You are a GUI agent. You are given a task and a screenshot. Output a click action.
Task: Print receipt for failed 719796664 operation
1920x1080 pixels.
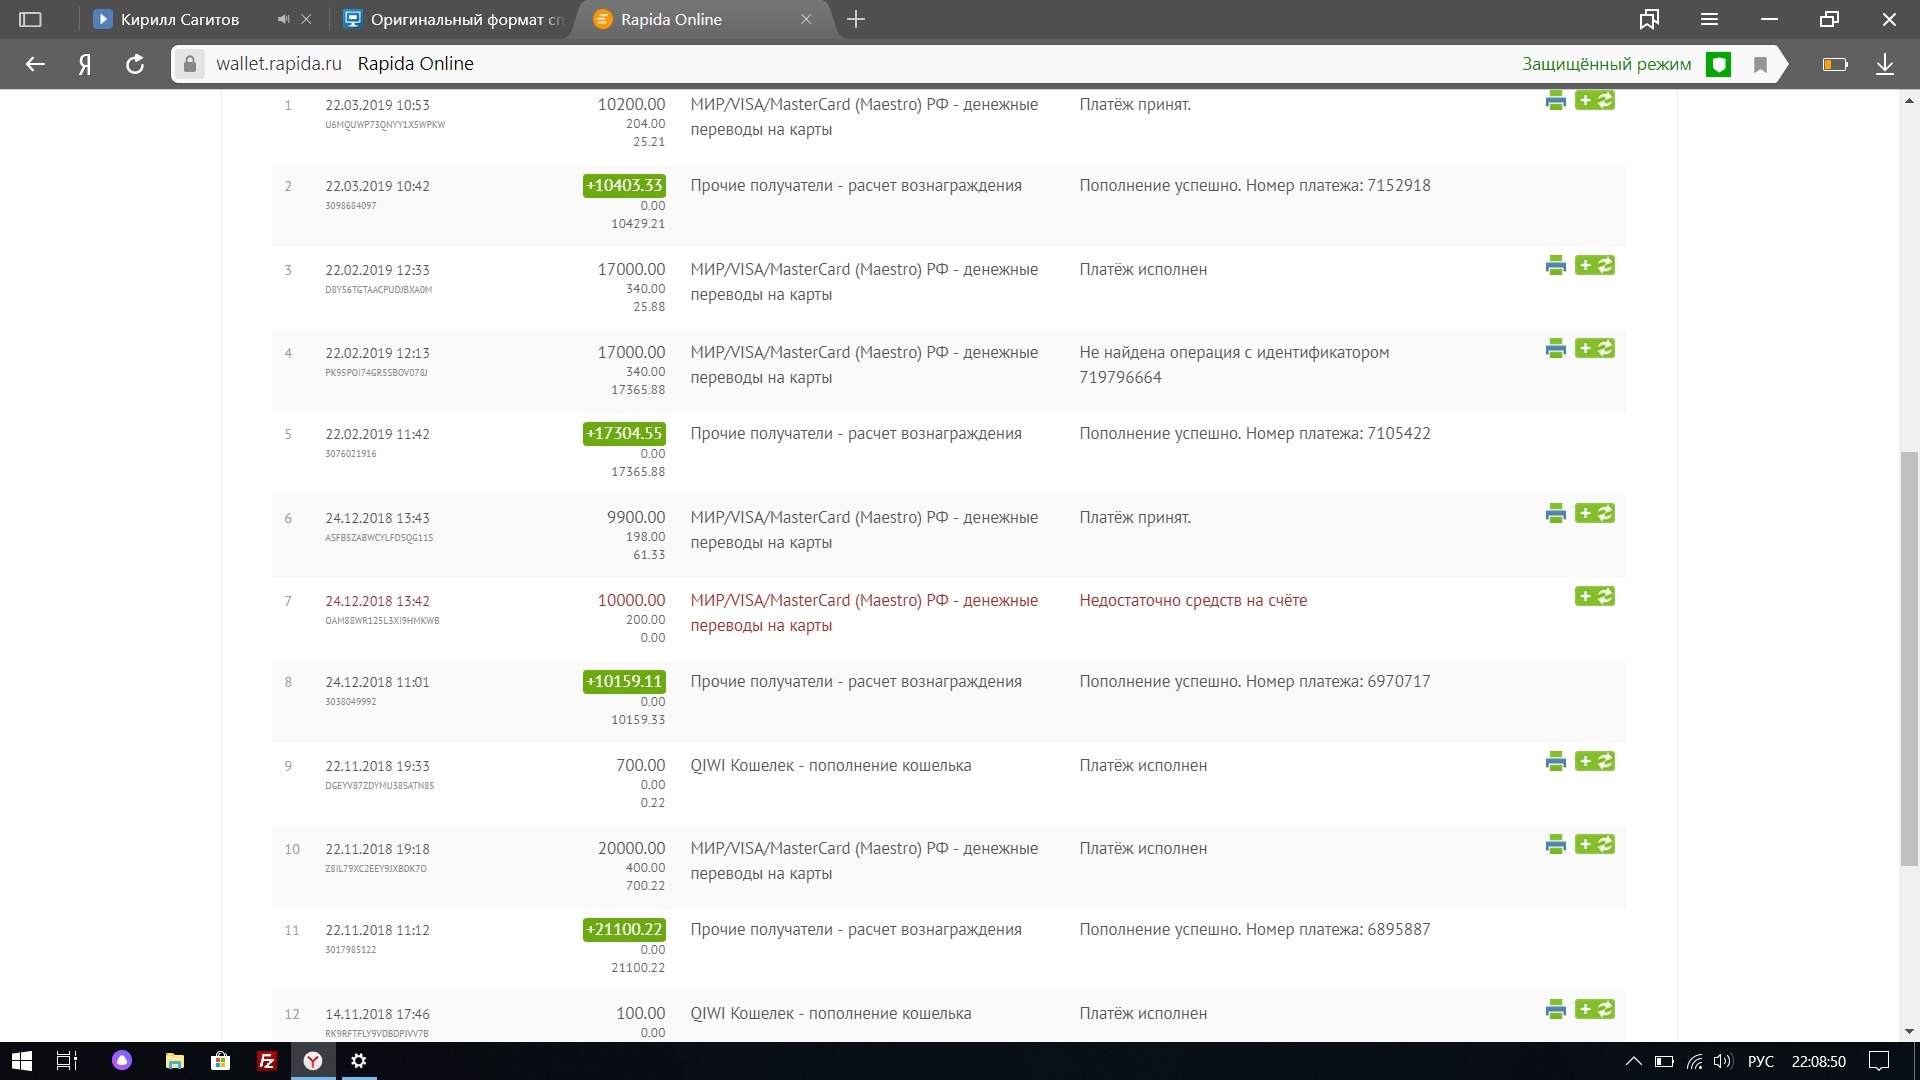pyautogui.click(x=1555, y=348)
